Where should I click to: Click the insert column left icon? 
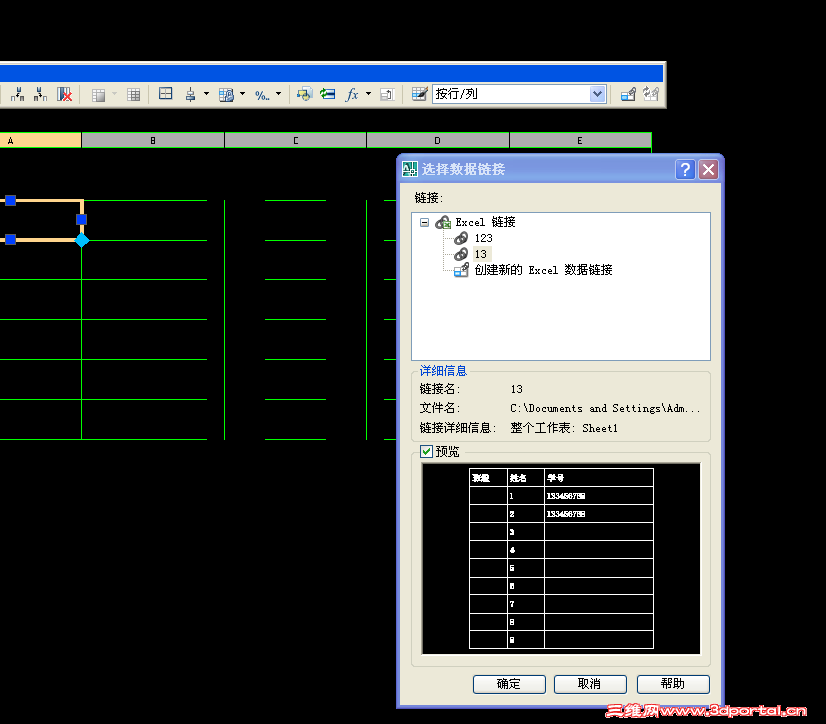pyautogui.click(x=17, y=94)
